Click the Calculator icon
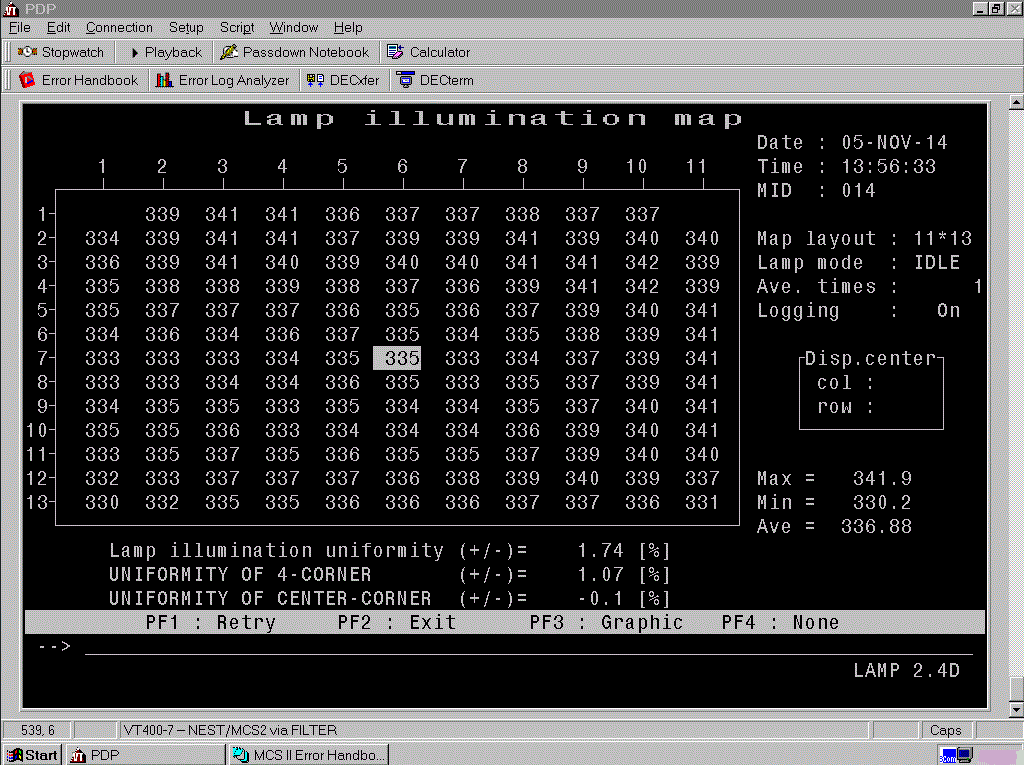1024x765 pixels. [395, 52]
